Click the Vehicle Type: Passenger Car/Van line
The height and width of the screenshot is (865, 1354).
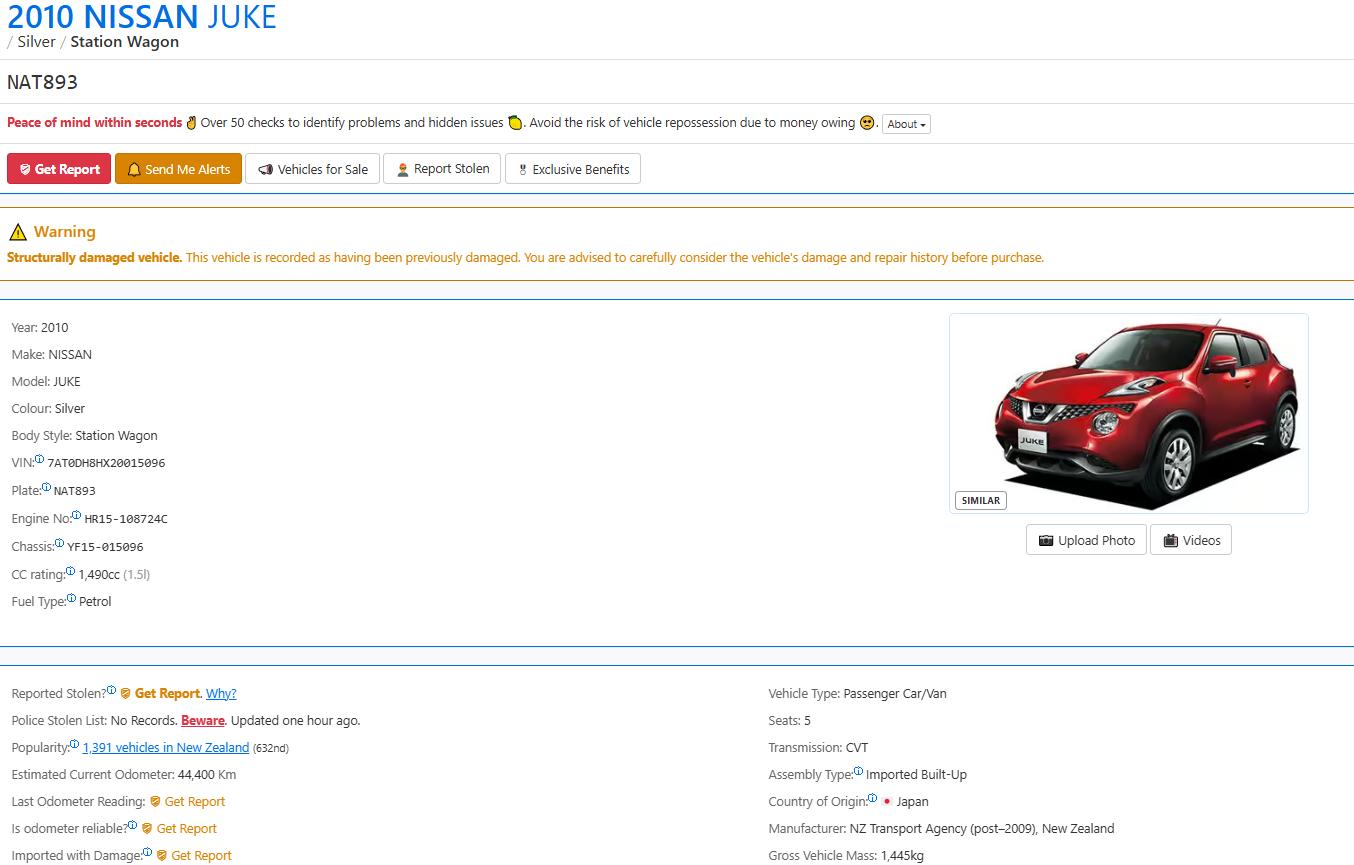coord(857,693)
